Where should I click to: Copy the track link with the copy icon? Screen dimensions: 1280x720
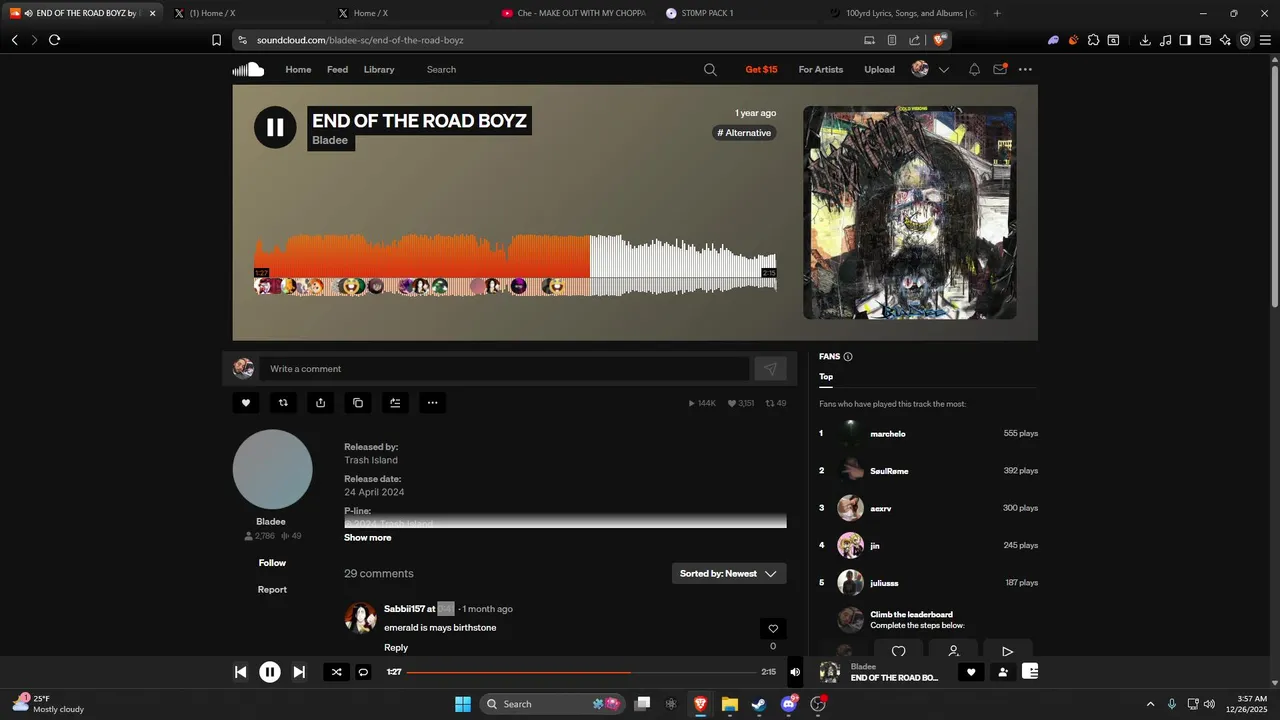click(358, 403)
